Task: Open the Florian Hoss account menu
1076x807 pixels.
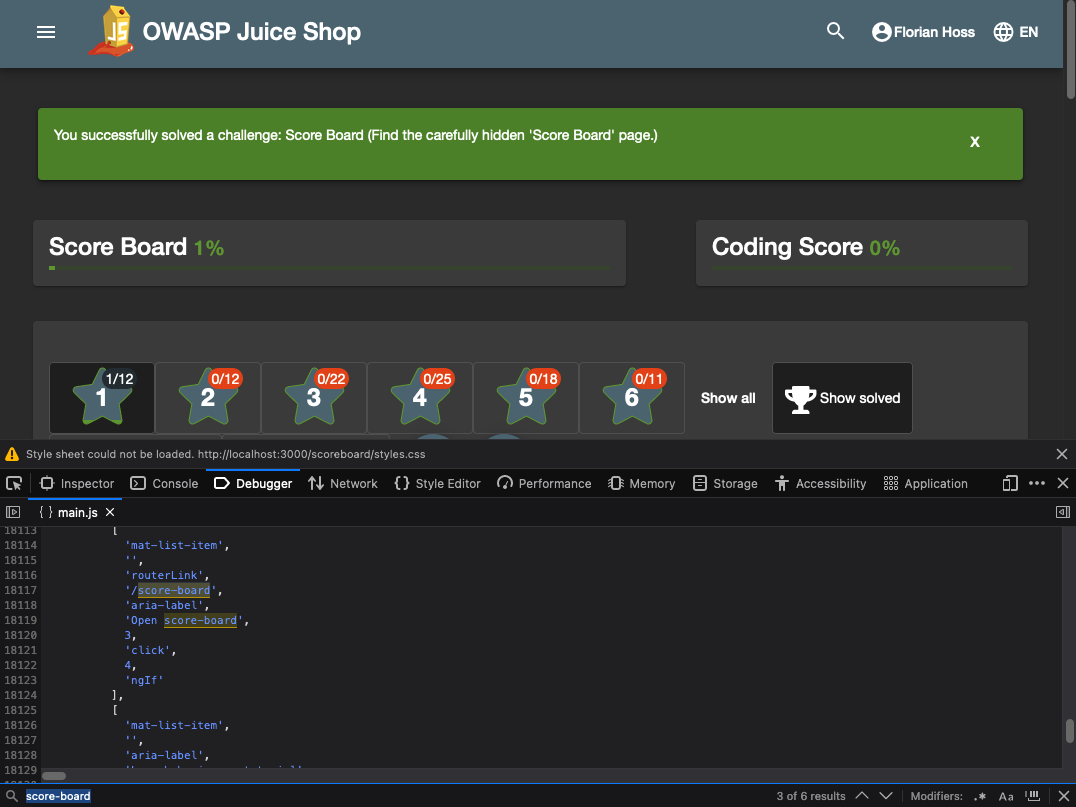Action: tap(923, 32)
